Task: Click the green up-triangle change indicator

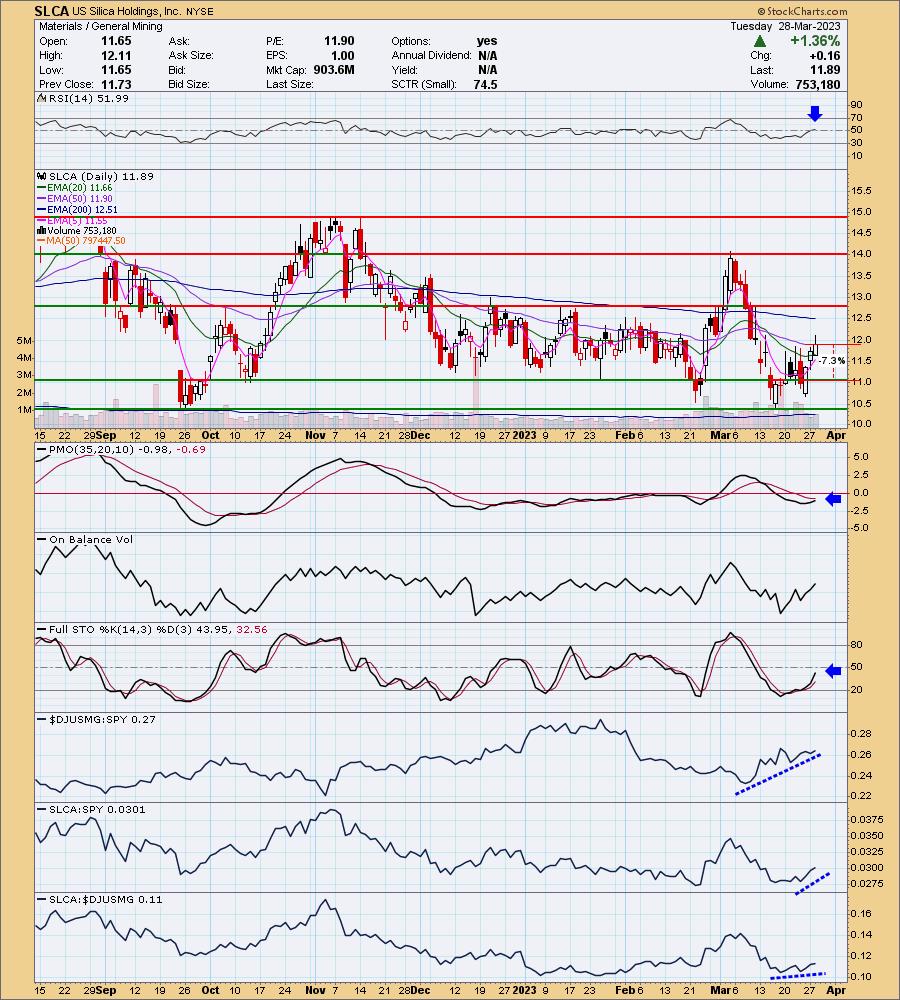Action: 759,41
